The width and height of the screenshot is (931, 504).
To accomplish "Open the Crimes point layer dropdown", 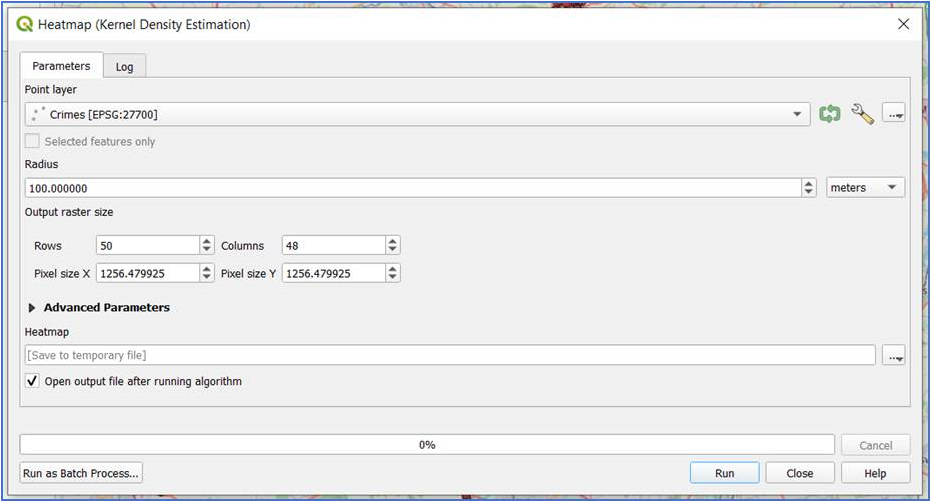I will pyautogui.click(x=417, y=114).
